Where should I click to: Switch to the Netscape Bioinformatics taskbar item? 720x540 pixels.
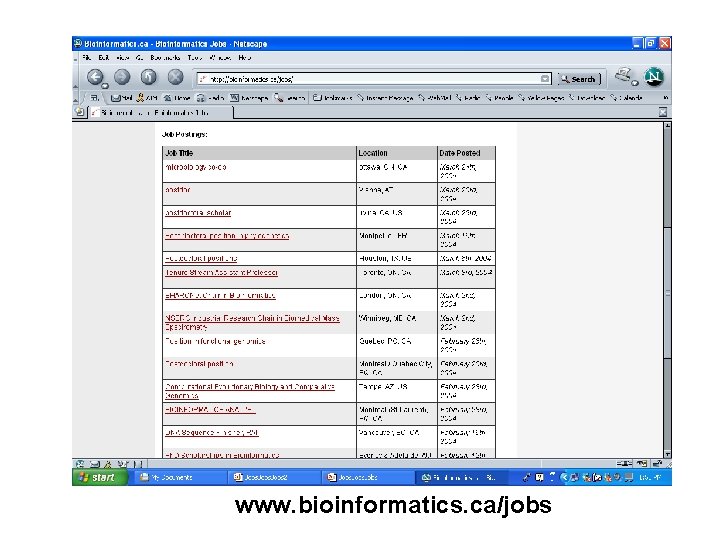coord(461,477)
